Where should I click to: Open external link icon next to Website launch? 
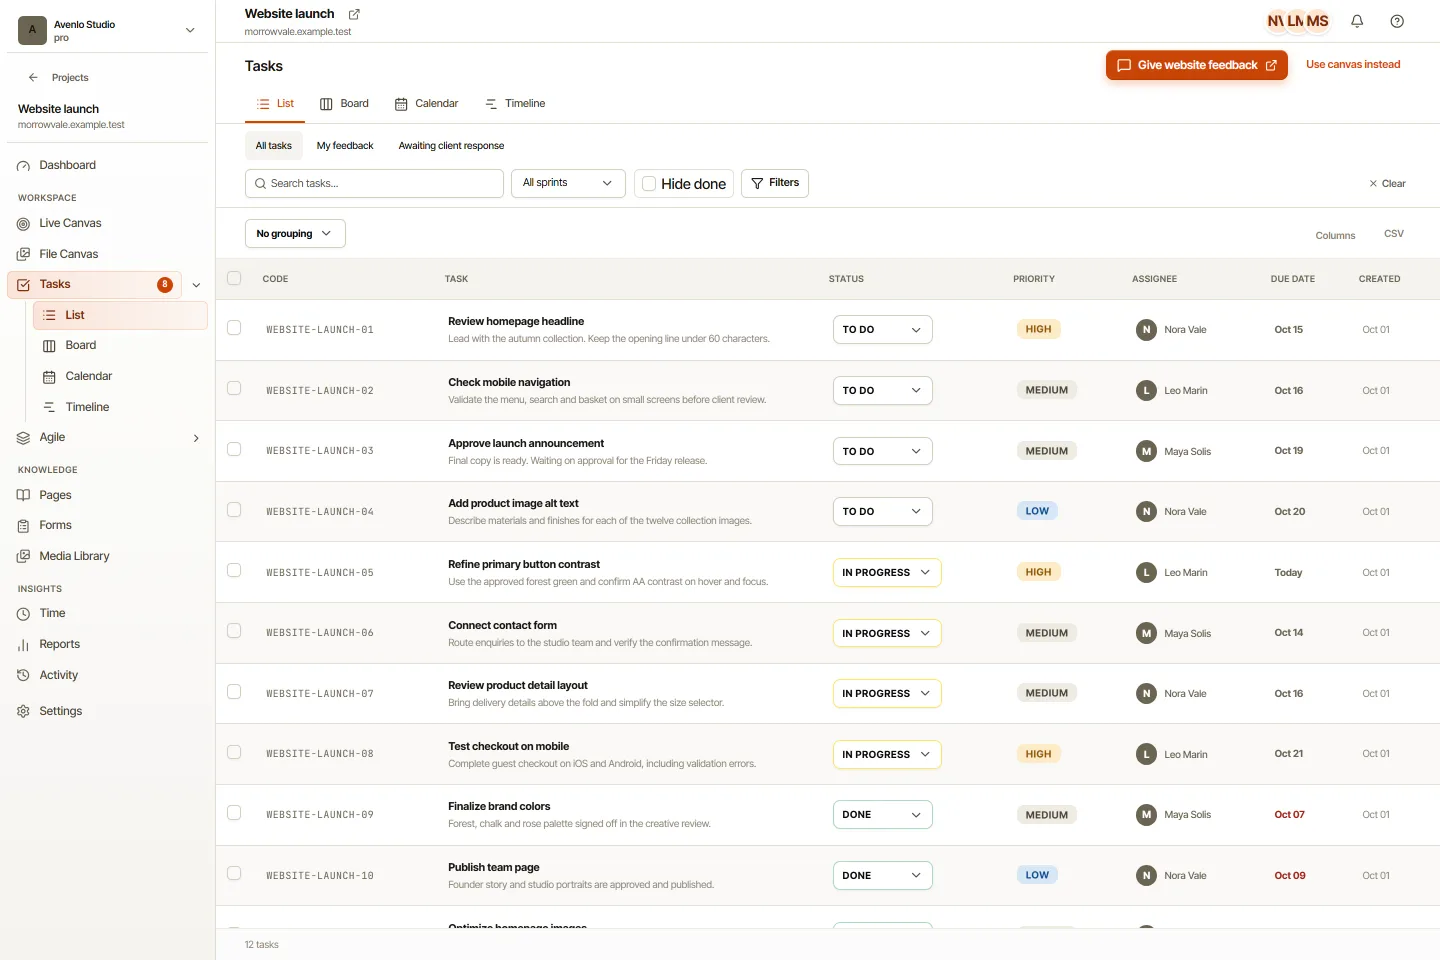tap(354, 14)
